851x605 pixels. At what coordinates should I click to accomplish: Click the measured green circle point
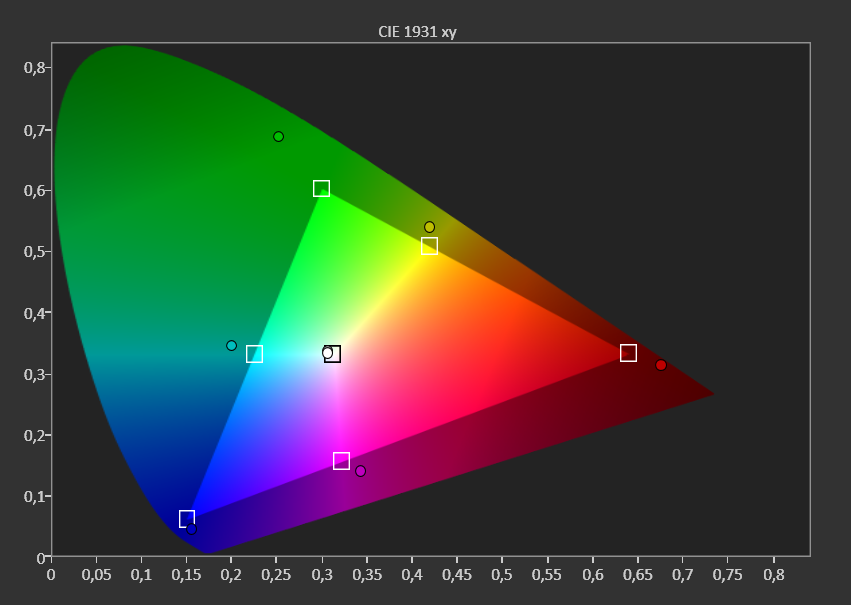click(278, 136)
